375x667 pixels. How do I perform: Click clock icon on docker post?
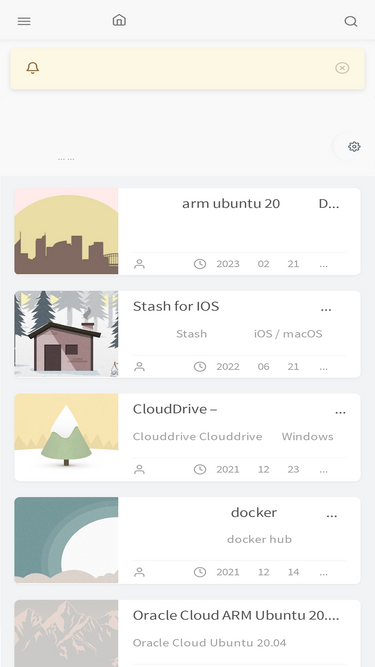click(200, 573)
